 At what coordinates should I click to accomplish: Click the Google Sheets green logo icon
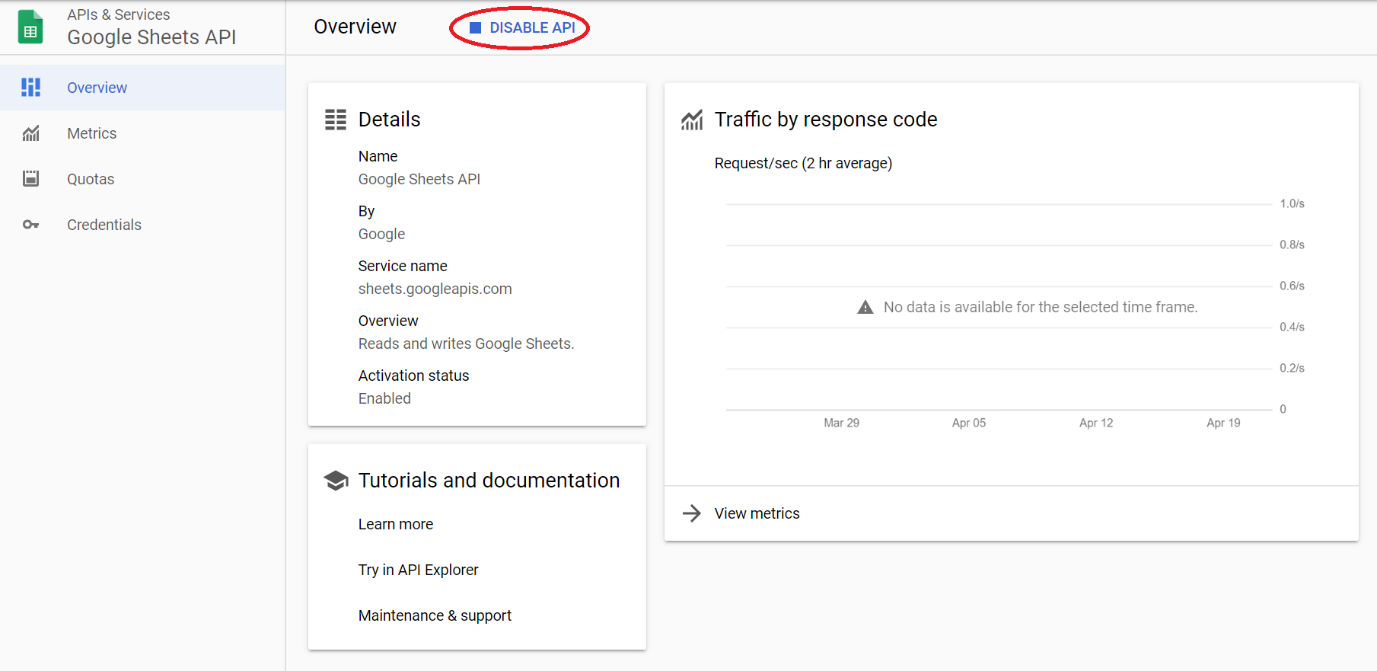tap(31, 26)
